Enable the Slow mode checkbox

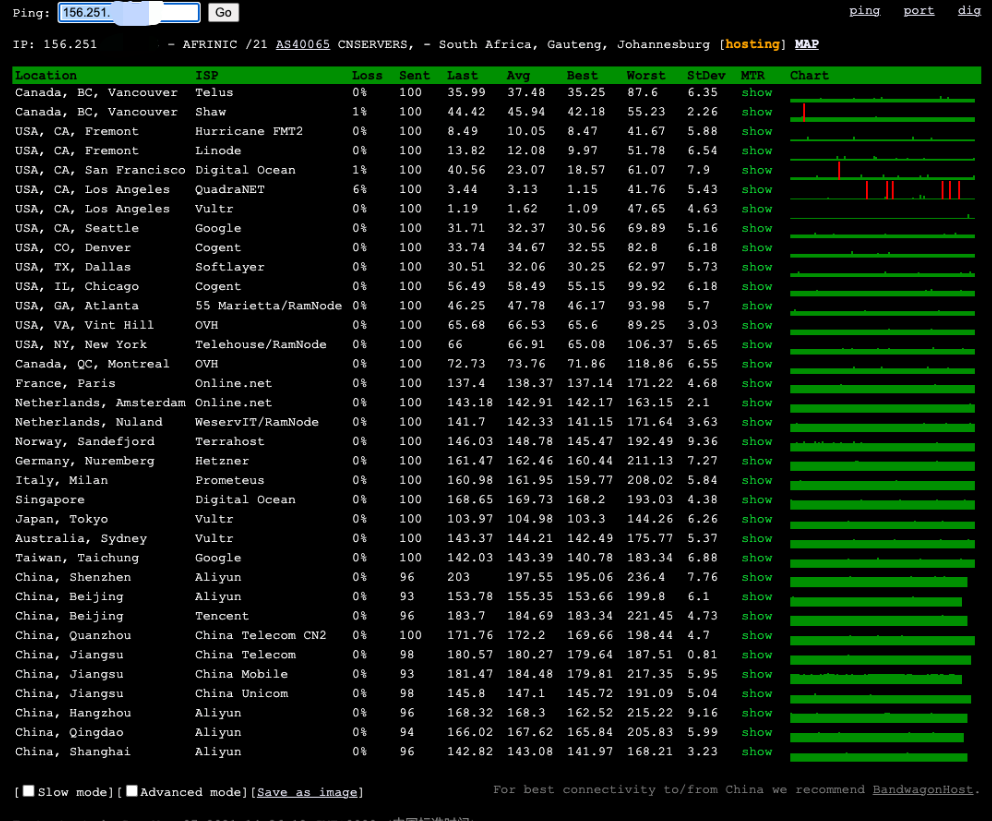28,791
